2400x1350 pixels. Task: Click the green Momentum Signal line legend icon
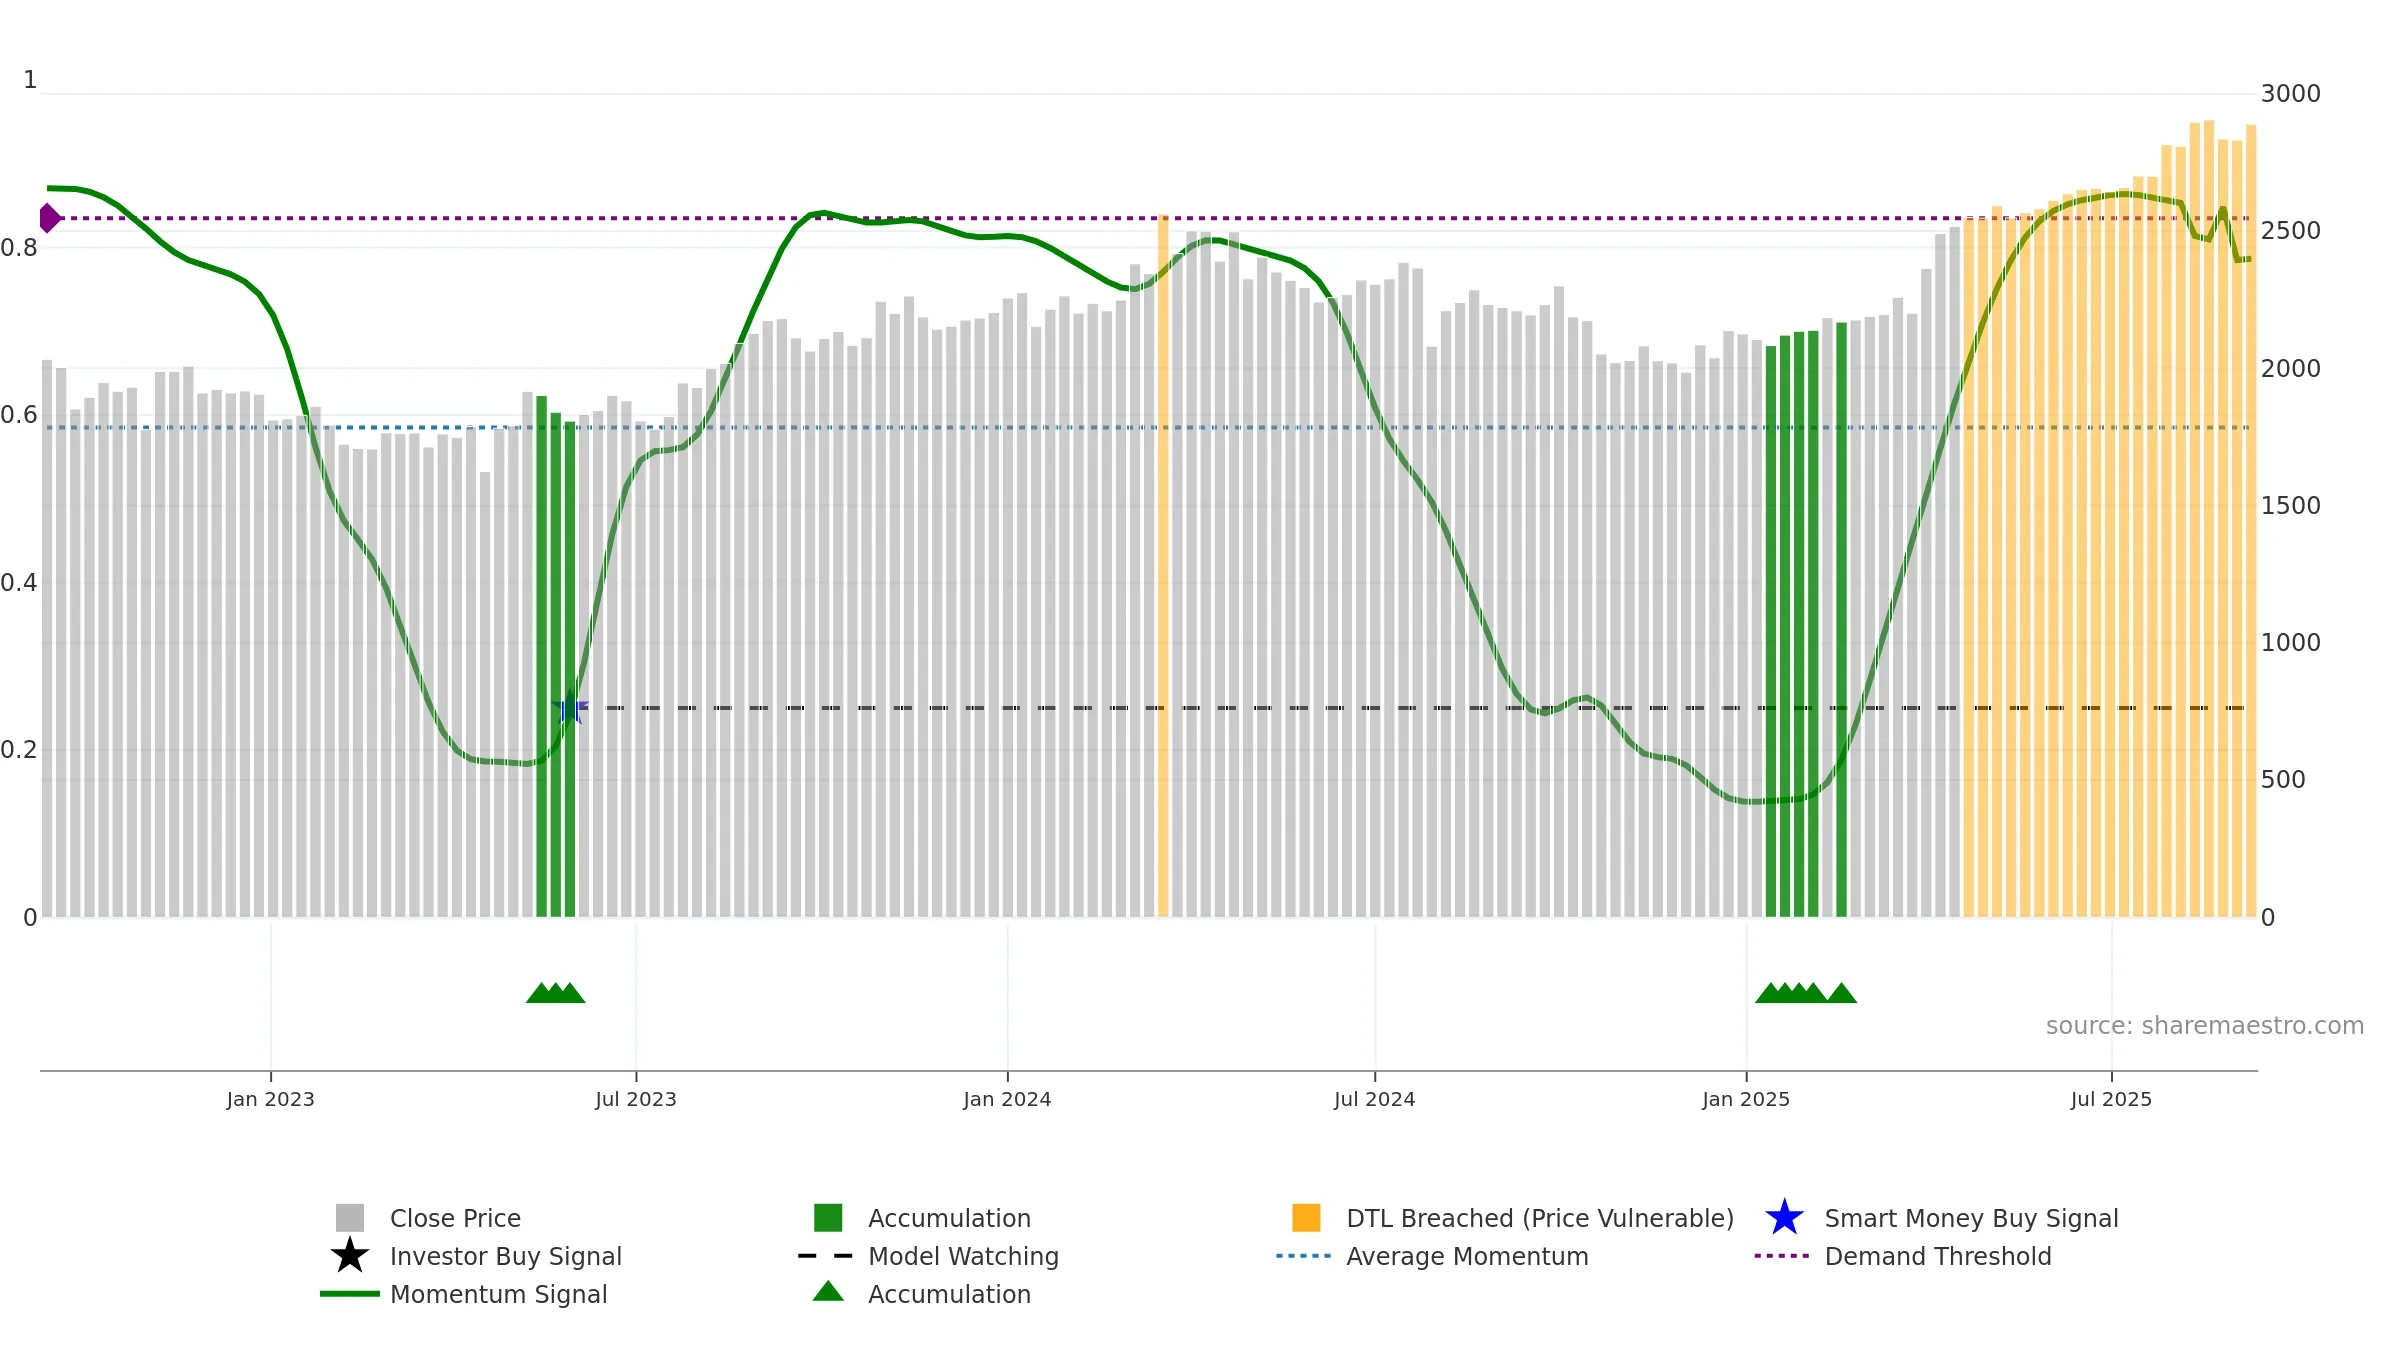[x=349, y=1294]
